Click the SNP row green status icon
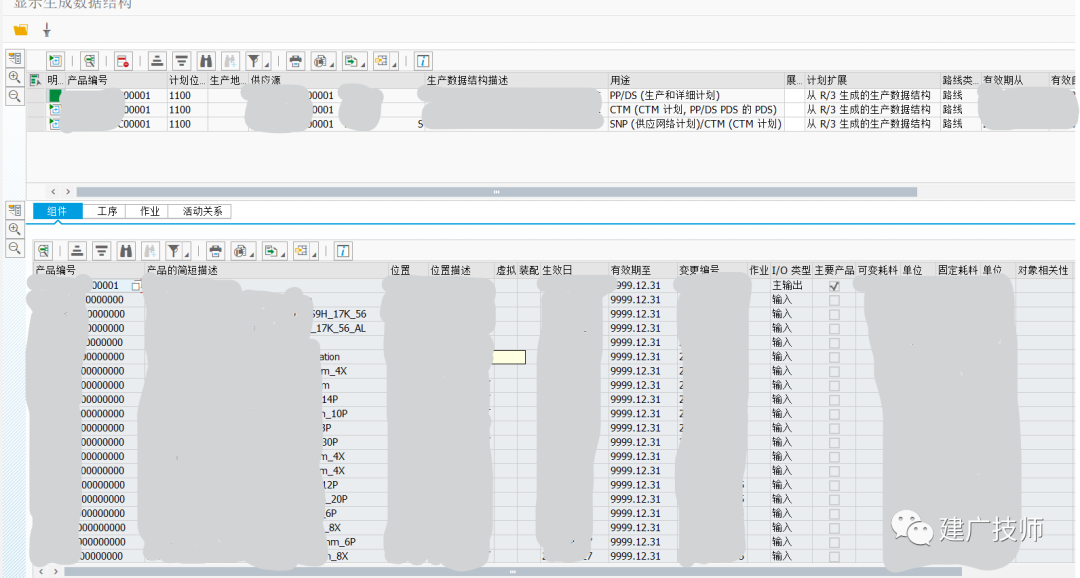This screenshot has width=1080, height=578. (x=54, y=124)
